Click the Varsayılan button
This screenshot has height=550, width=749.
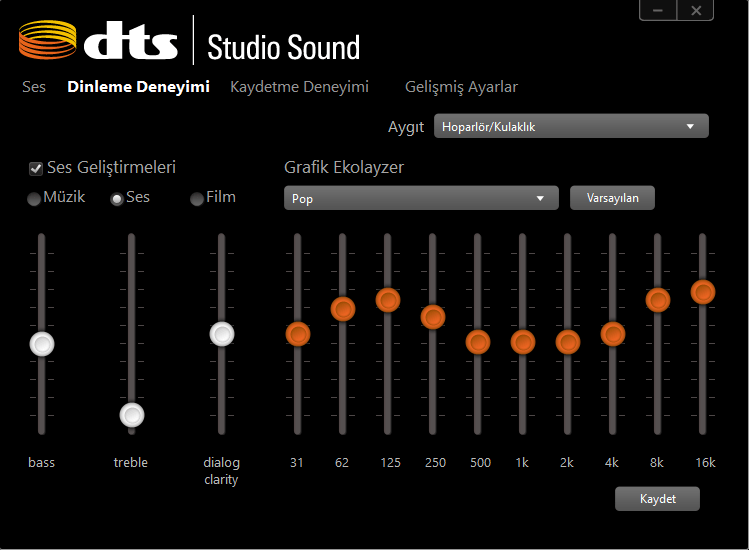click(x=612, y=198)
